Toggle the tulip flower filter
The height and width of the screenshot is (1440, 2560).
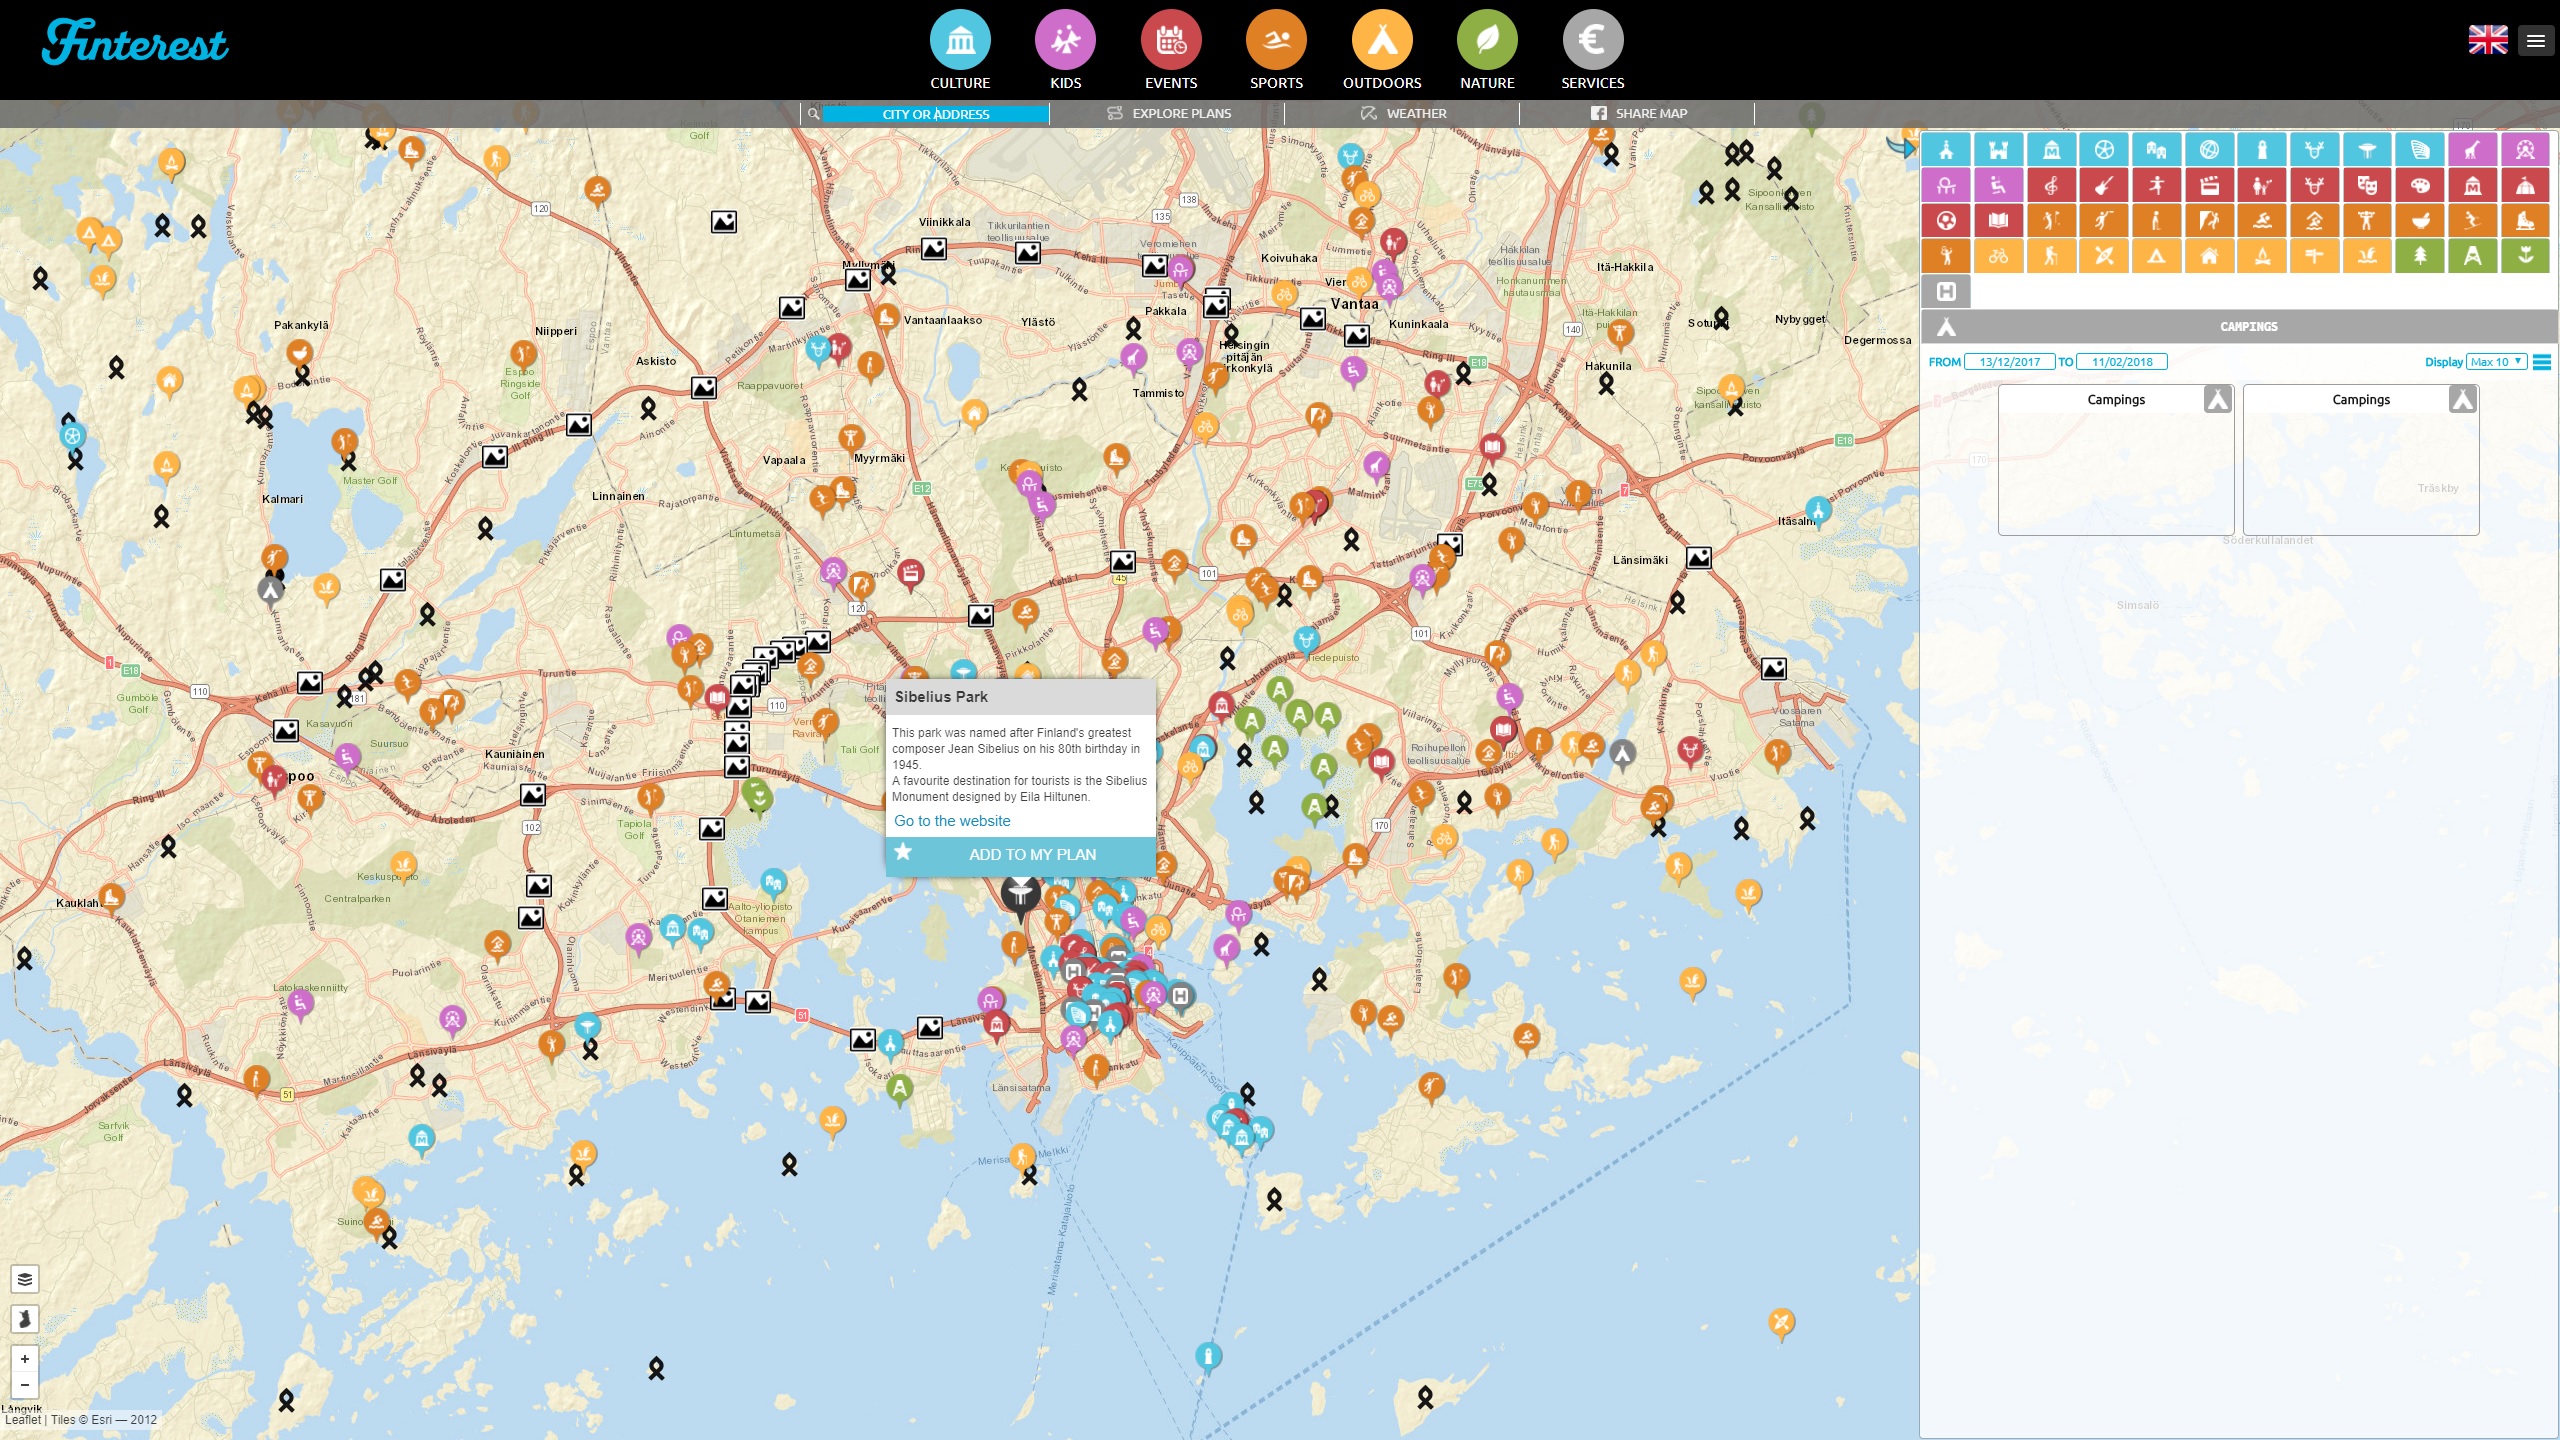[x=2525, y=256]
